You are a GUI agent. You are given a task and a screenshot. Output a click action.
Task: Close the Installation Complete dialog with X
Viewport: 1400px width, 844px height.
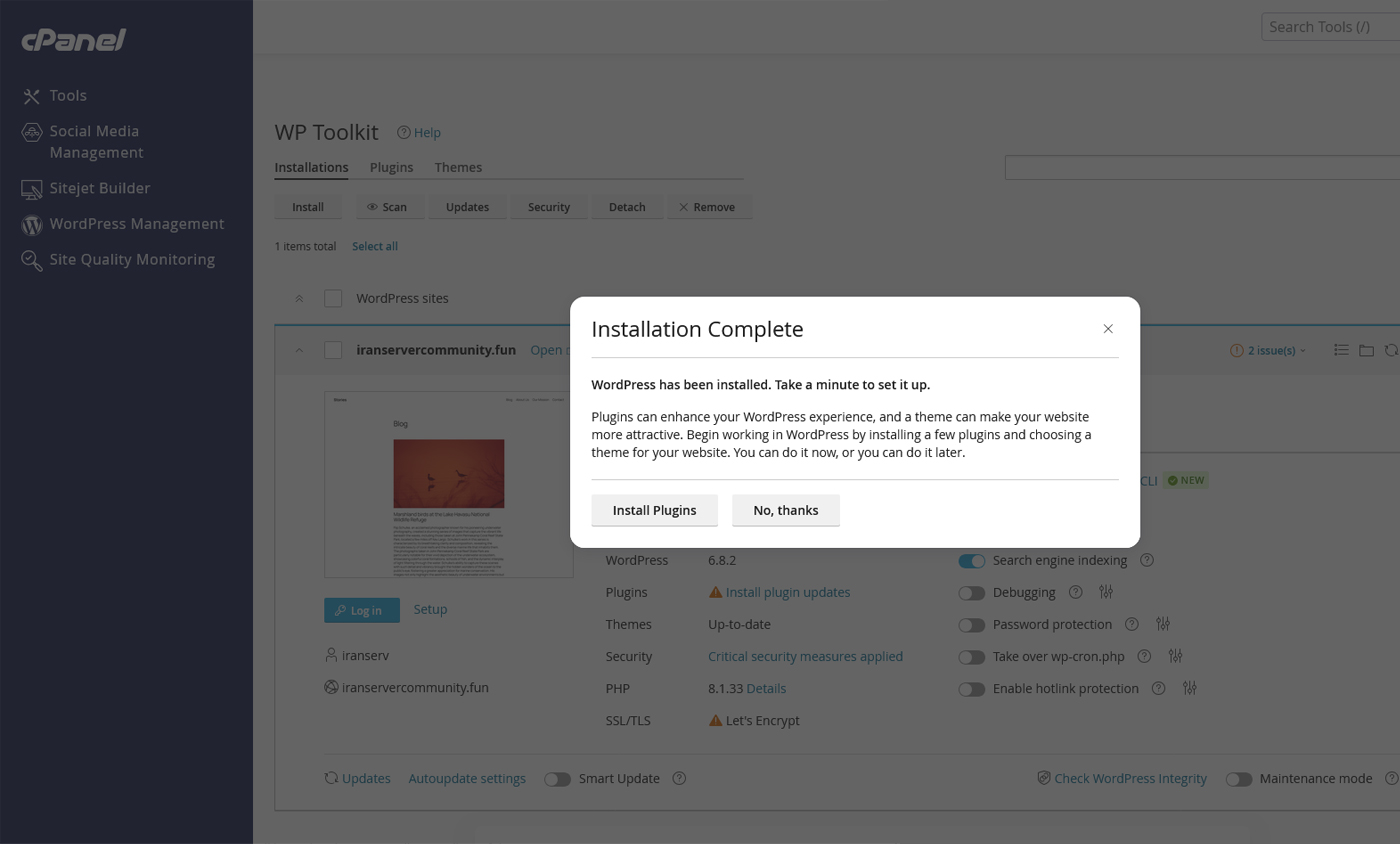[x=1108, y=329]
